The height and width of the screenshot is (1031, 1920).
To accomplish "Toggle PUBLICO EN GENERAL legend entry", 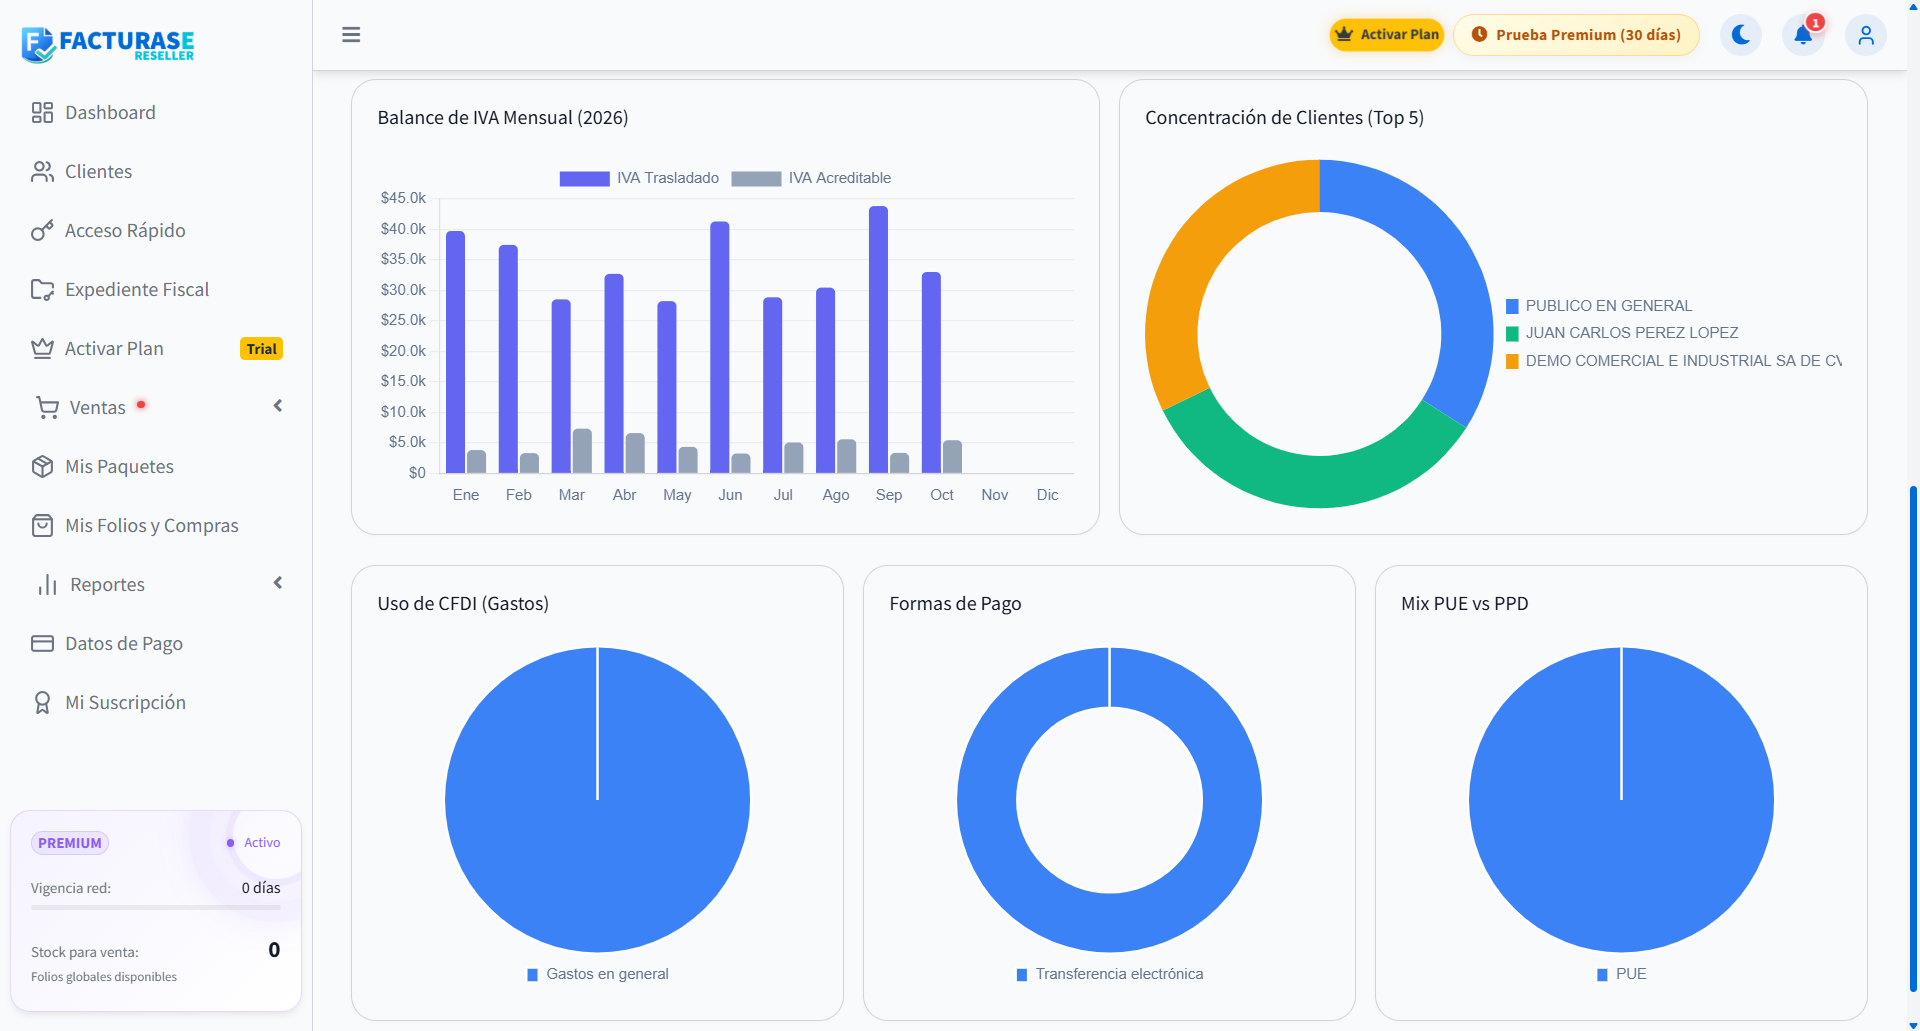I will 1599,306.
